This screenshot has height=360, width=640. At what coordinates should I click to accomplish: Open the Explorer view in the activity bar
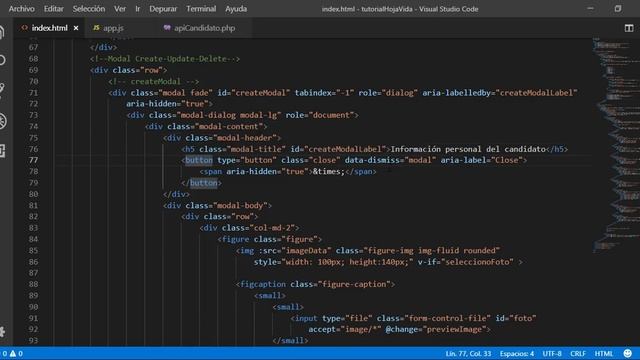2,32
